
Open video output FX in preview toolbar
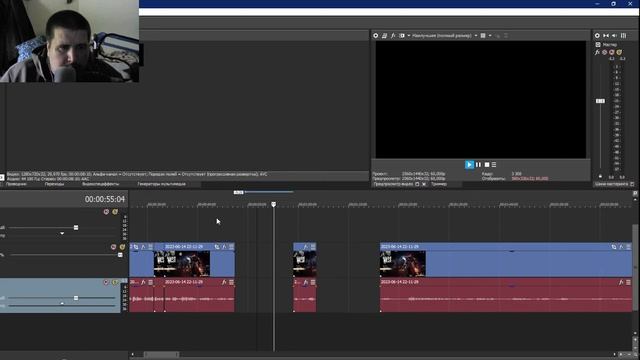click(x=393, y=36)
